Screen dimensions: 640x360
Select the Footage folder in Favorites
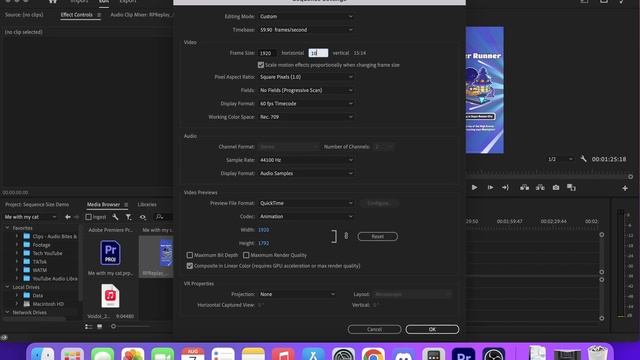pyautogui.click(x=41, y=245)
